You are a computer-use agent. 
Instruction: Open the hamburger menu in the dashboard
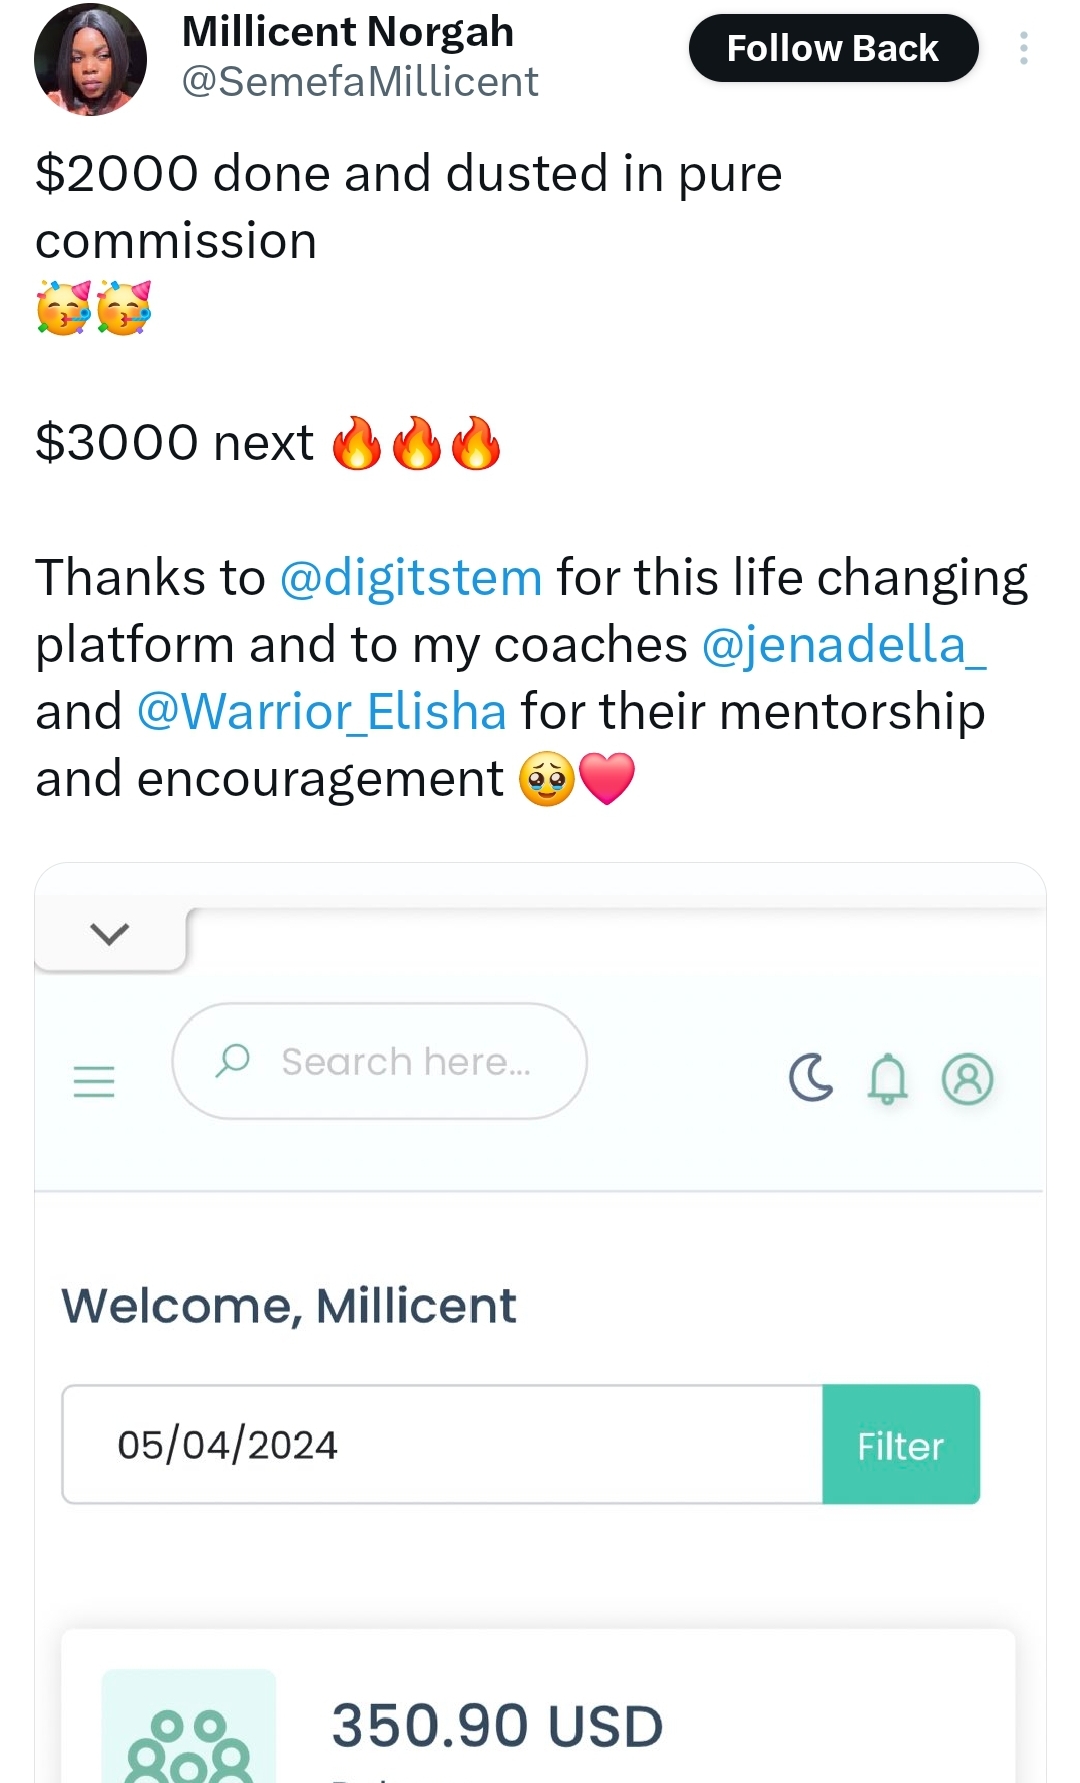click(94, 1081)
